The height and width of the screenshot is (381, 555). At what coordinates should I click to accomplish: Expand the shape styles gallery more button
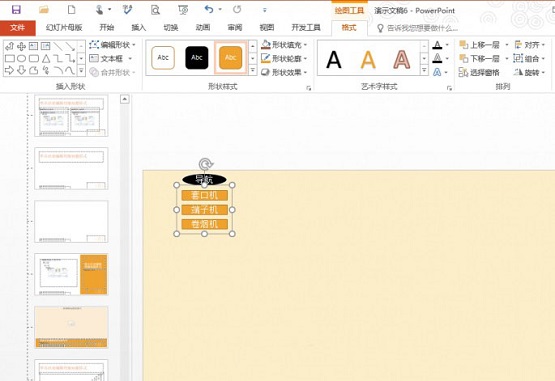point(253,70)
